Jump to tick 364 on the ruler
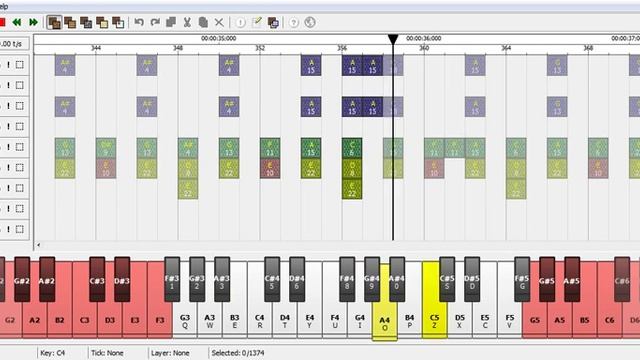Image resolution: width=640 pixels, height=360 pixels. (506, 48)
